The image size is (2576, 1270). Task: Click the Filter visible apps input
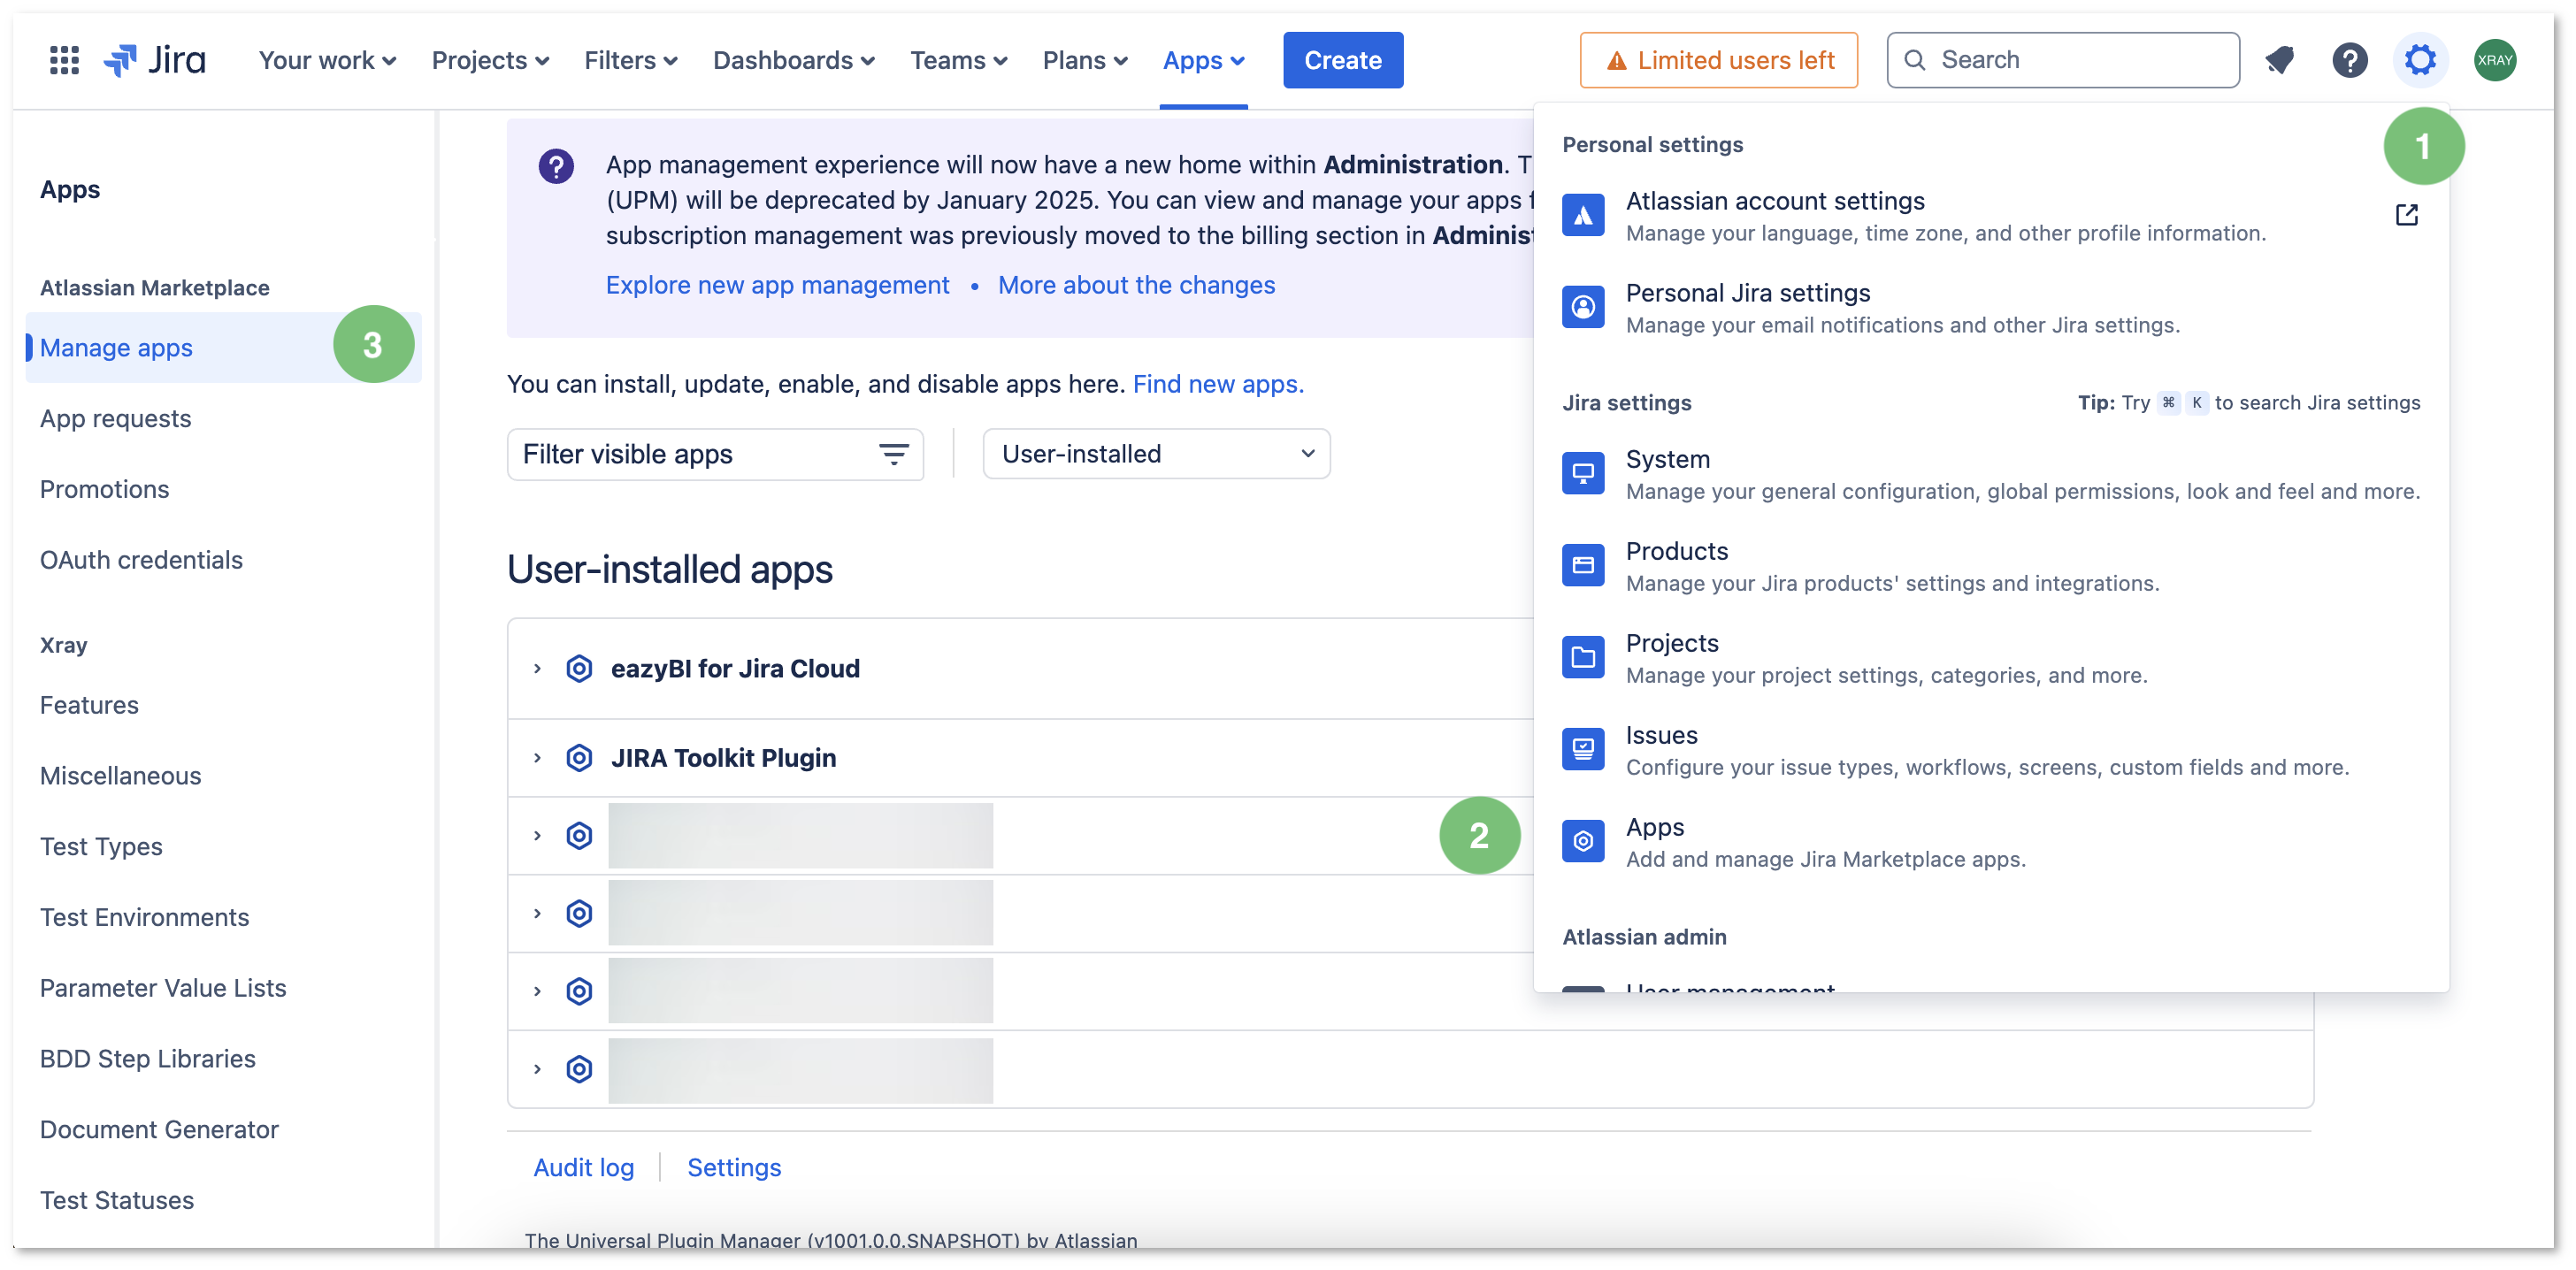(x=714, y=455)
